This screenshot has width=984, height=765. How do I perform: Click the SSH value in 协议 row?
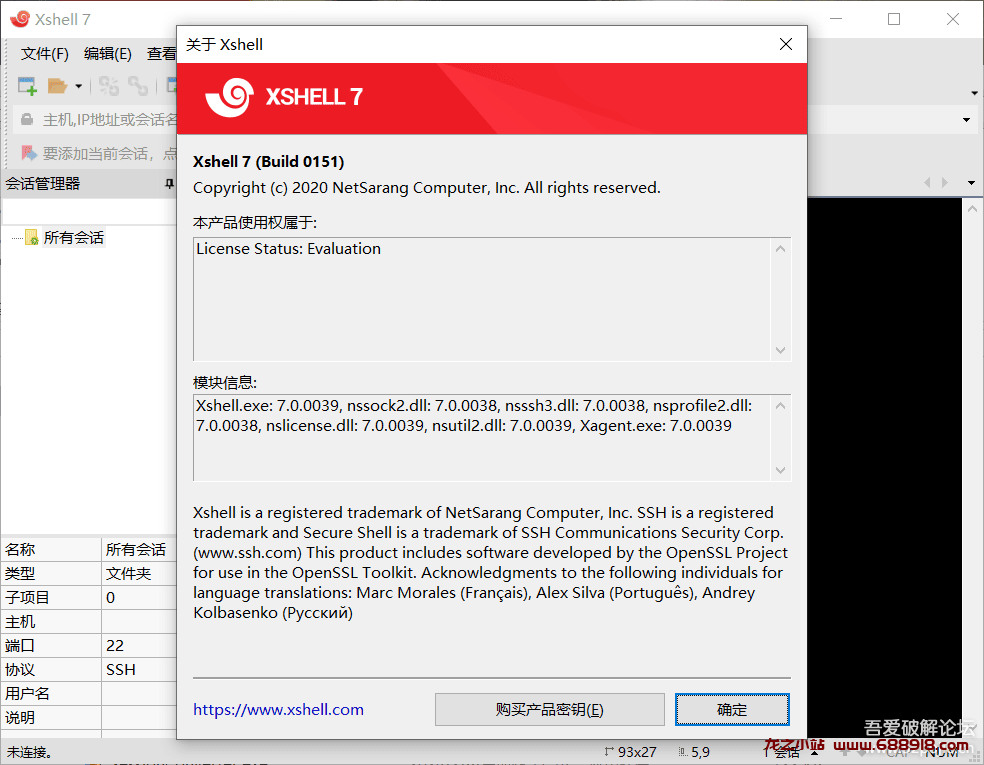120,670
